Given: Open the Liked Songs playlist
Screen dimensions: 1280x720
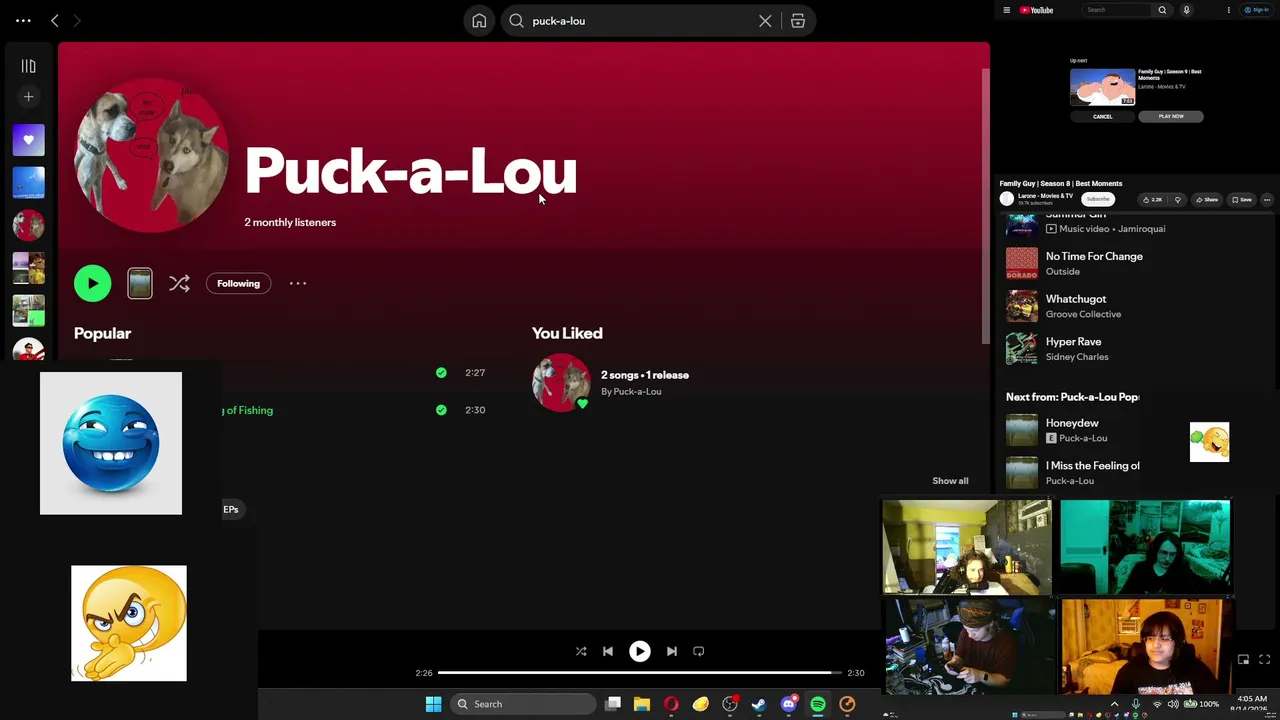Looking at the screenshot, I should tap(28, 140).
